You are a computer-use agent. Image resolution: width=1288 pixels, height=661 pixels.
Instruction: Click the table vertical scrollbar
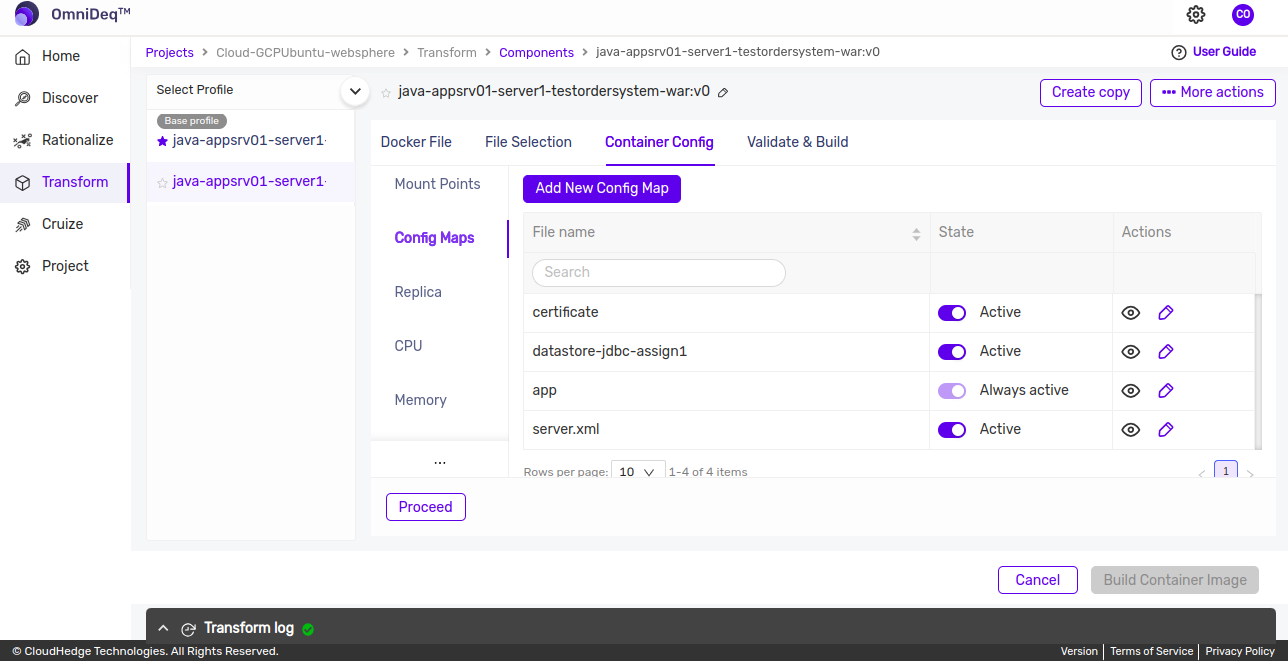(1258, 370)
